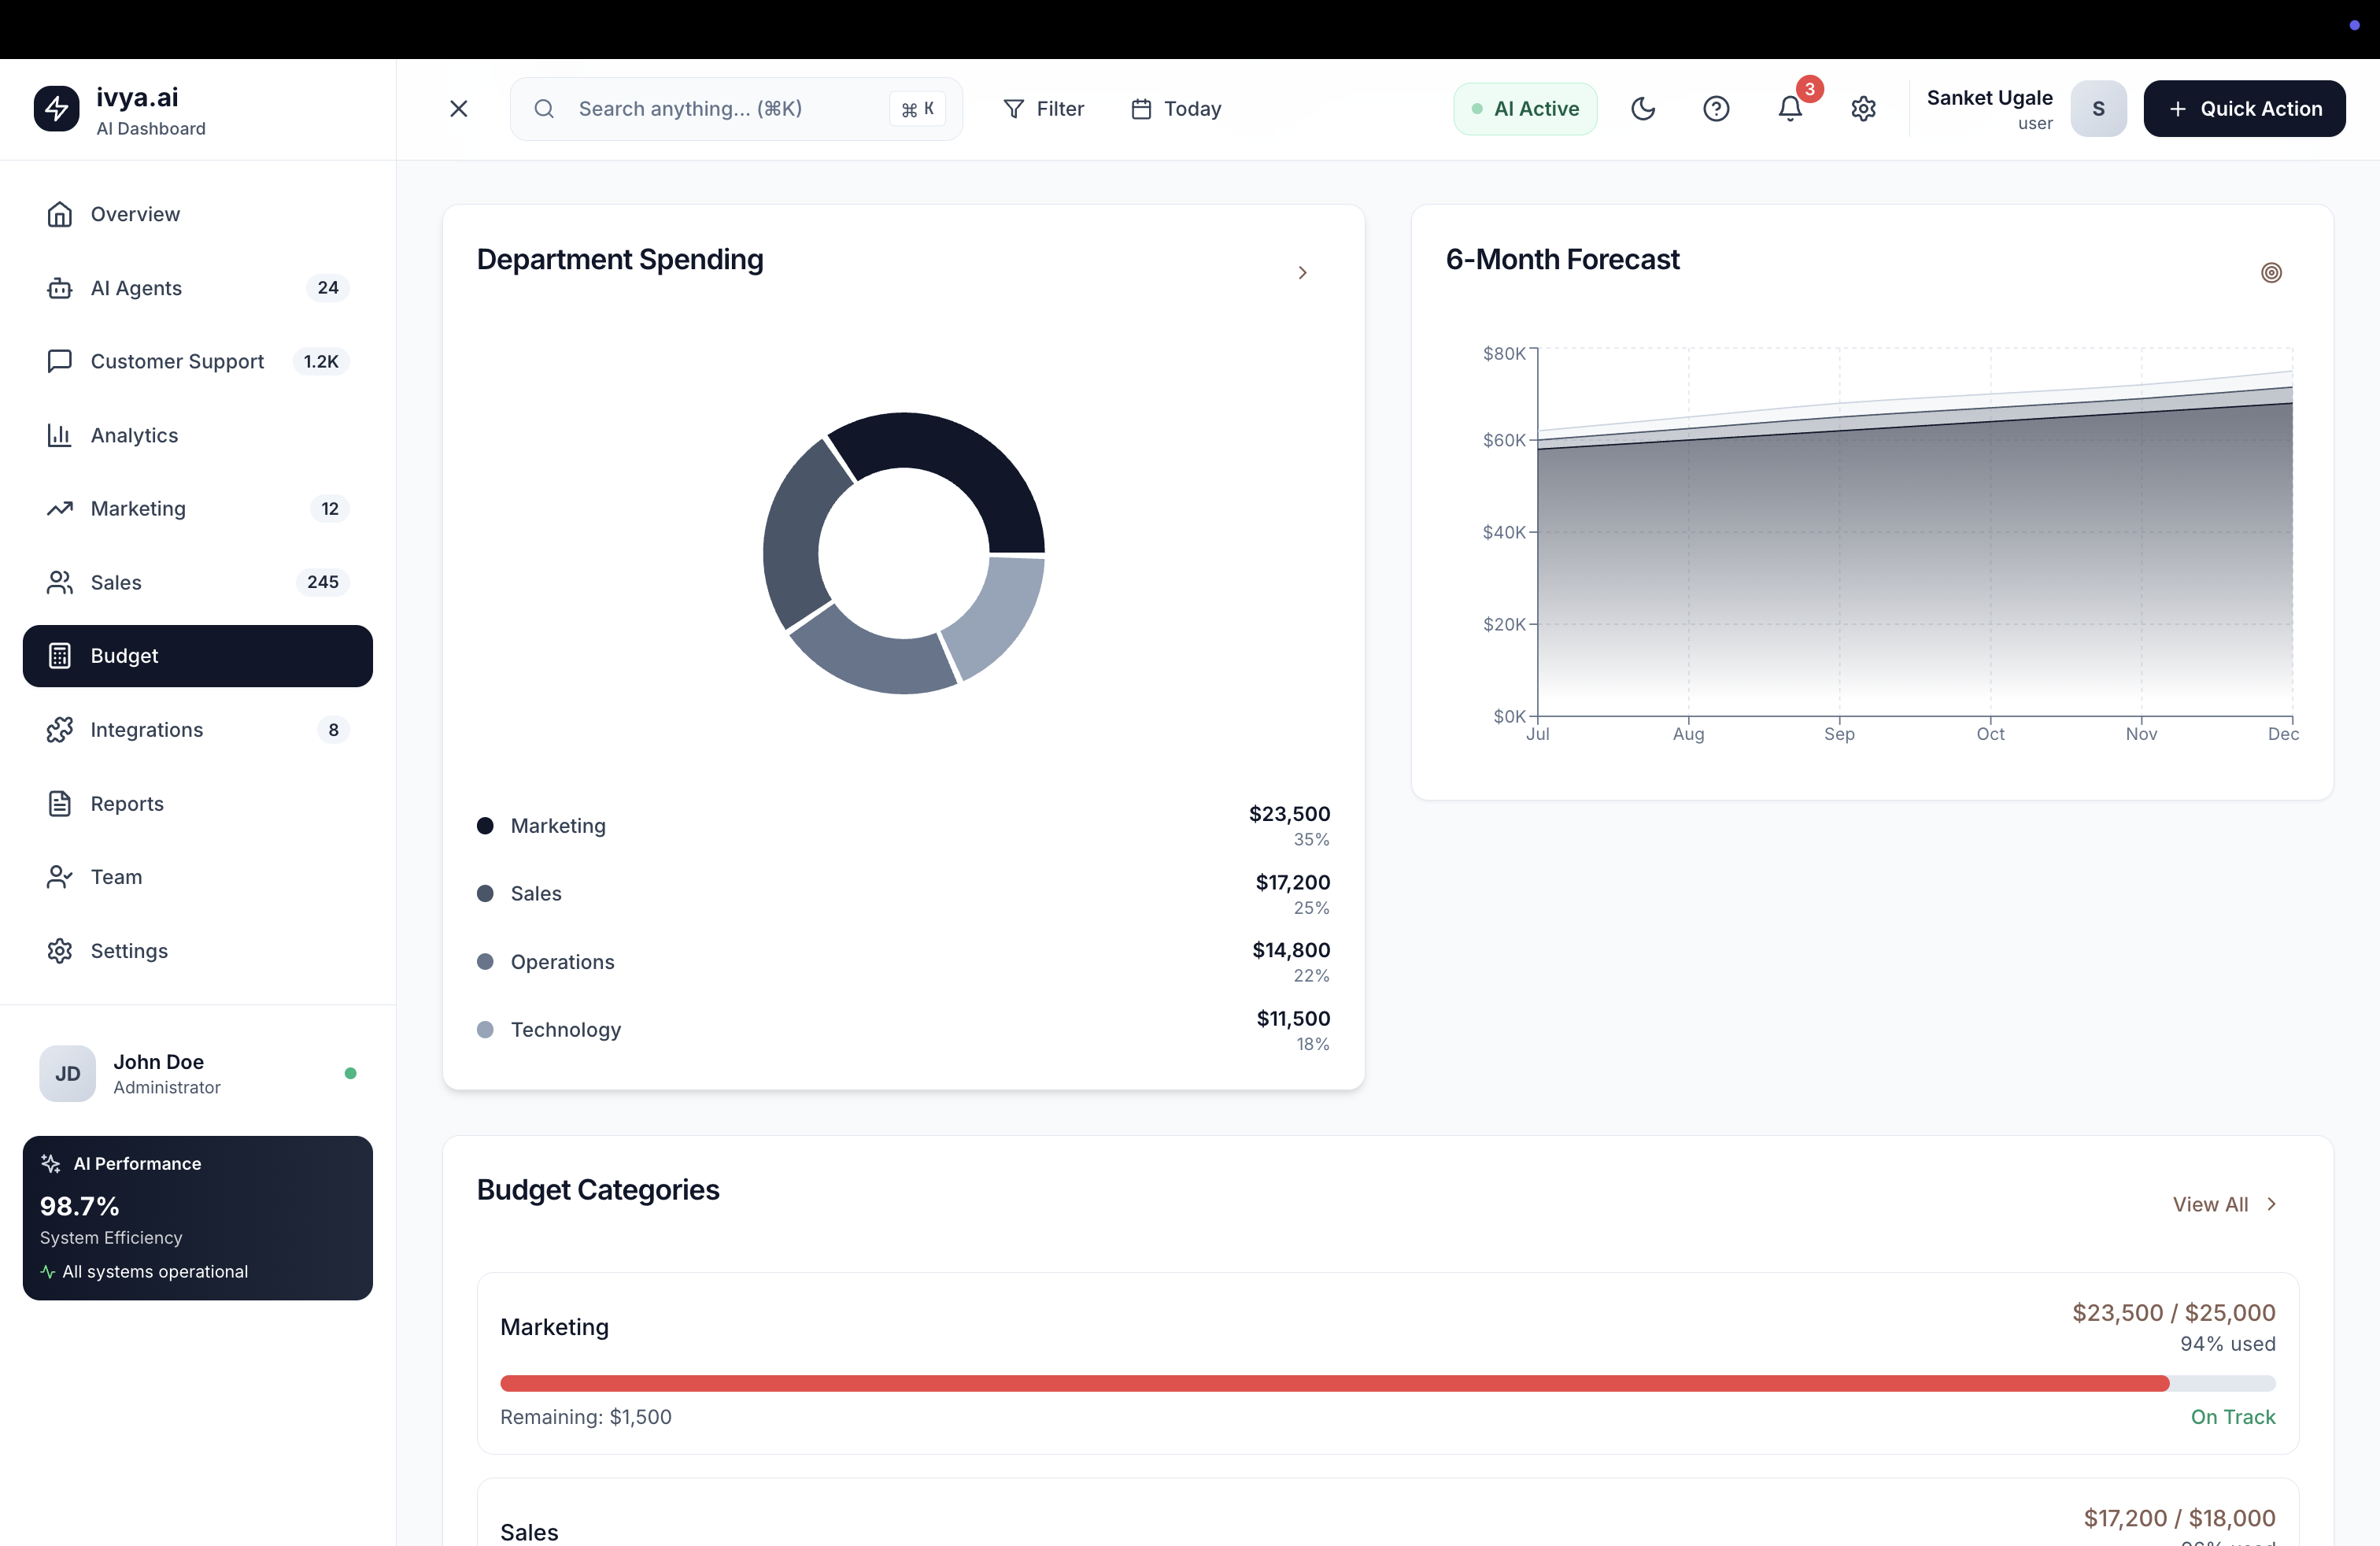
Task: Toggle the Marketing legend dot in chart
Action: pyautogui.click(x=485, y=826)
